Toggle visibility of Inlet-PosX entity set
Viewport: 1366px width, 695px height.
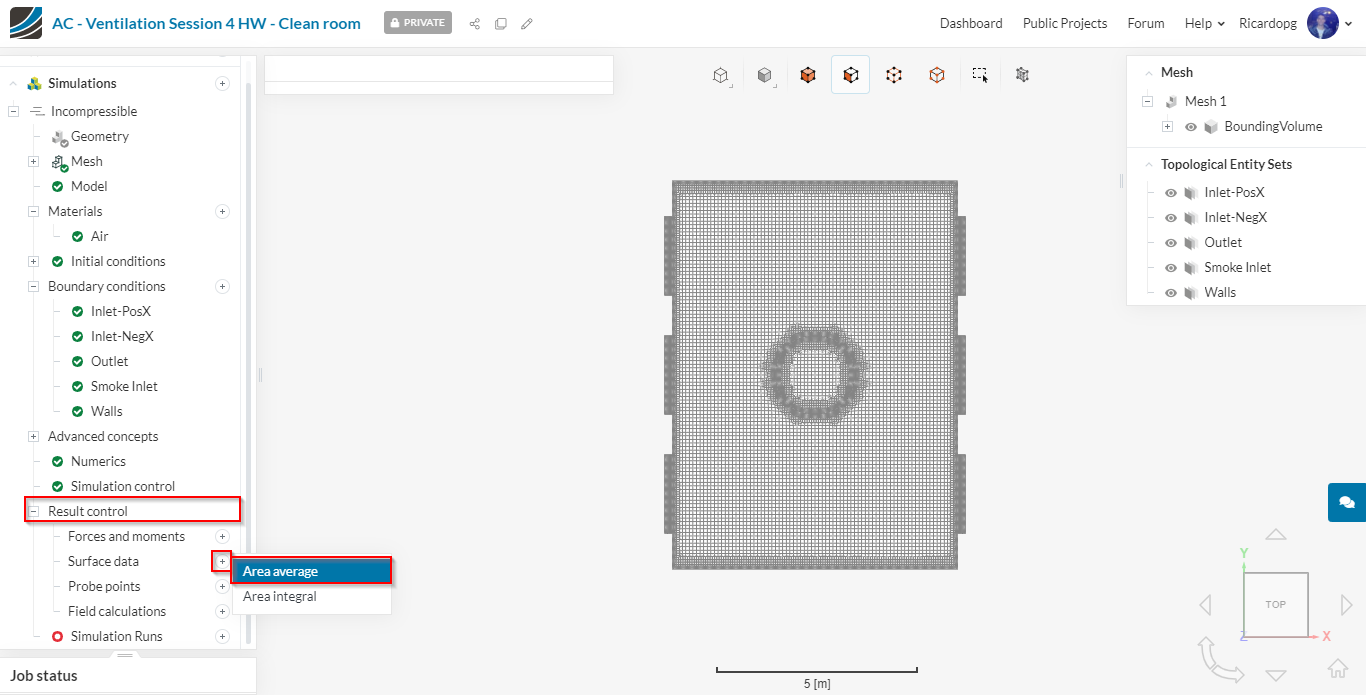click(1171, 193)
